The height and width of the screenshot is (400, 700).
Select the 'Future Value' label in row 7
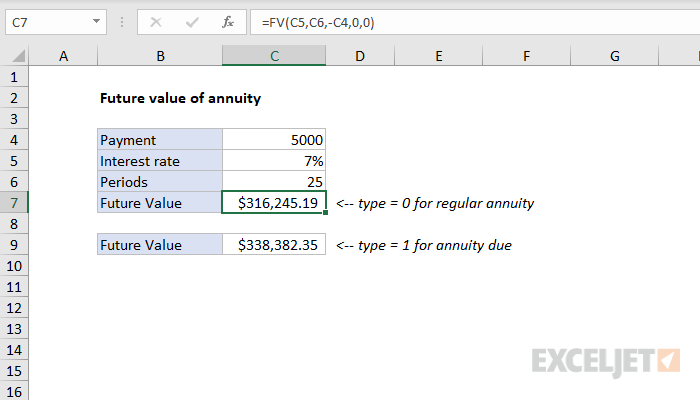[160, 203]
